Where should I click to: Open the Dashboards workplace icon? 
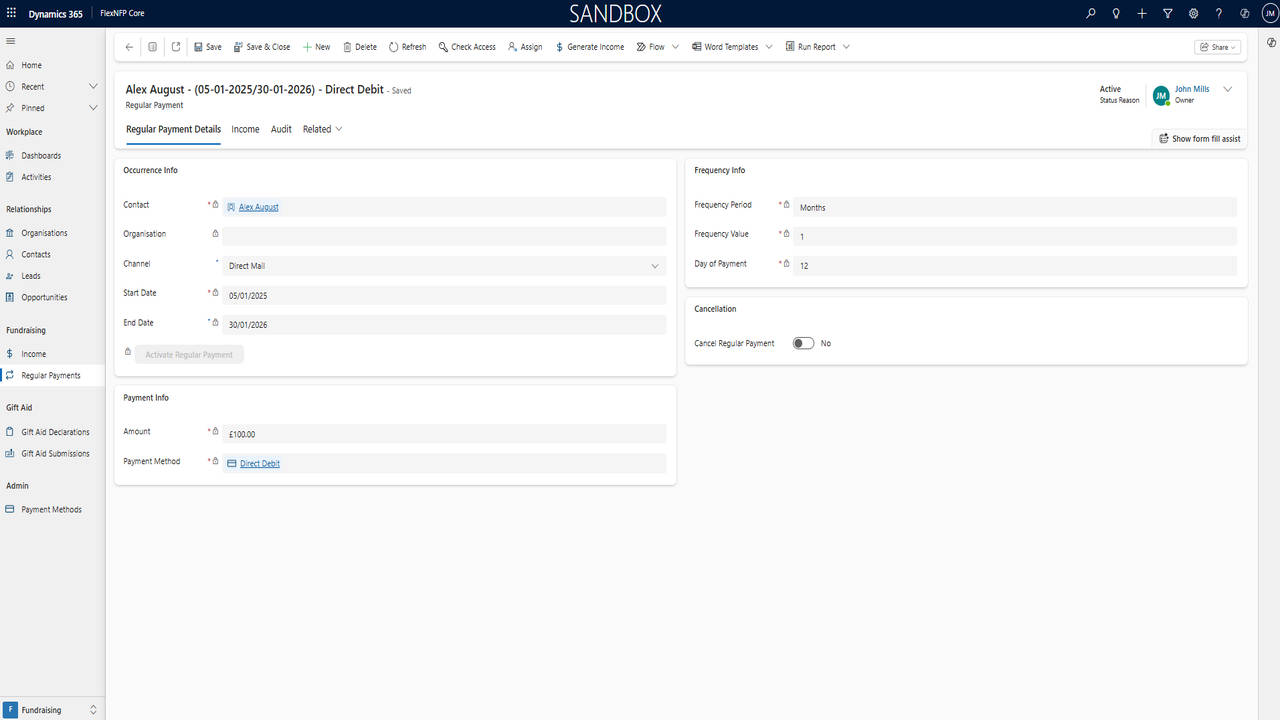click(9, 155)
